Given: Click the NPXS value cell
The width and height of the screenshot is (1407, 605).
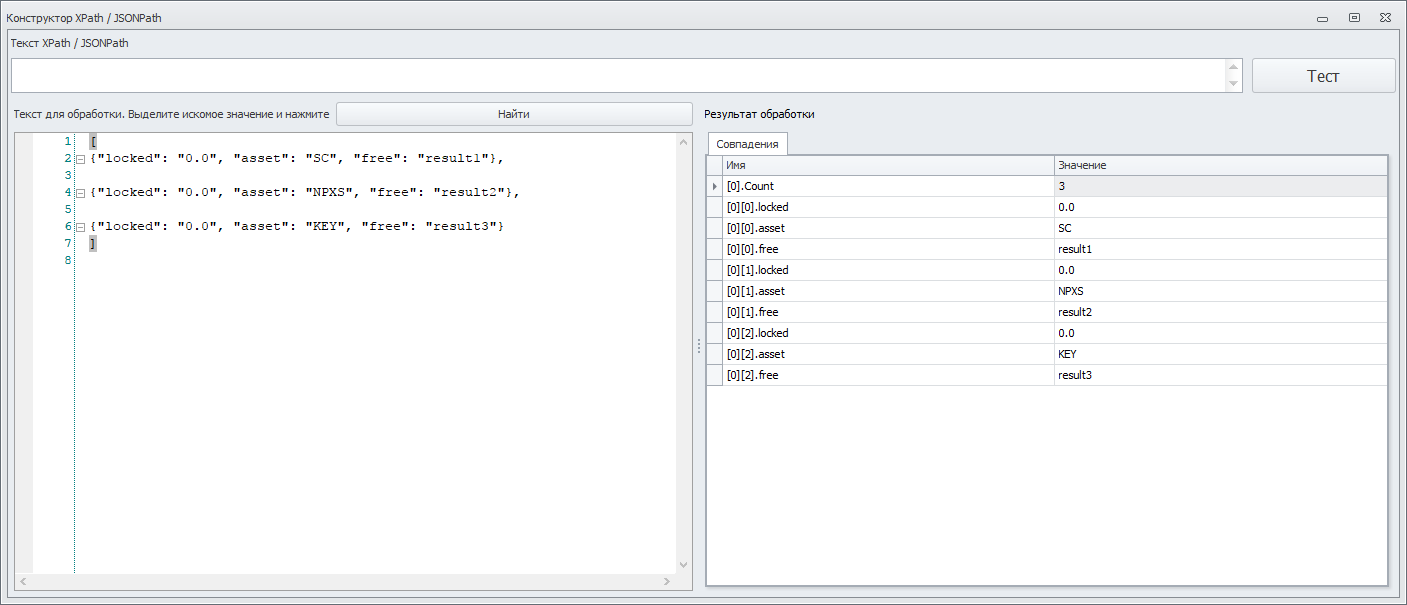Looking at the screenshot, I should [x=1220, y=291].
